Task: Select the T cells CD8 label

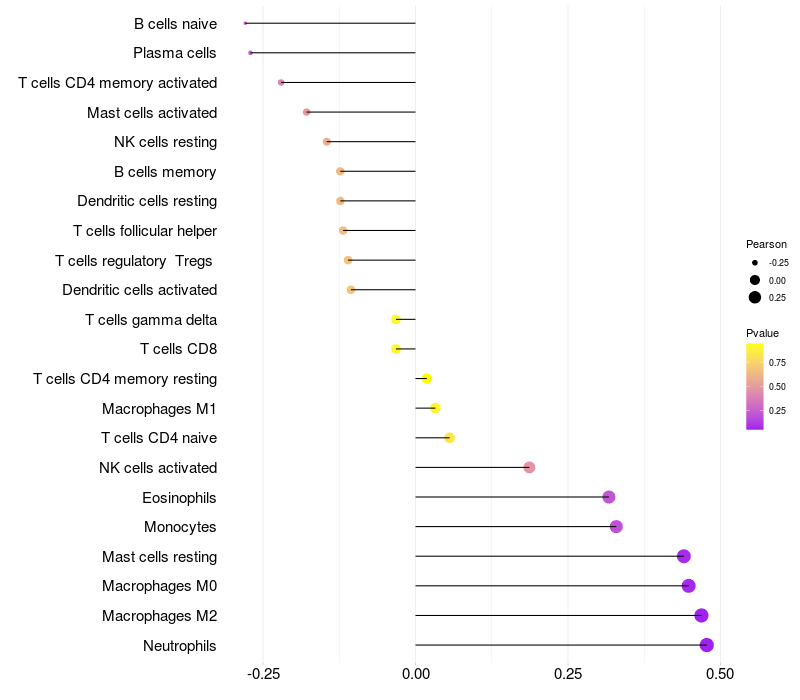Action: (x=179, y=349)
